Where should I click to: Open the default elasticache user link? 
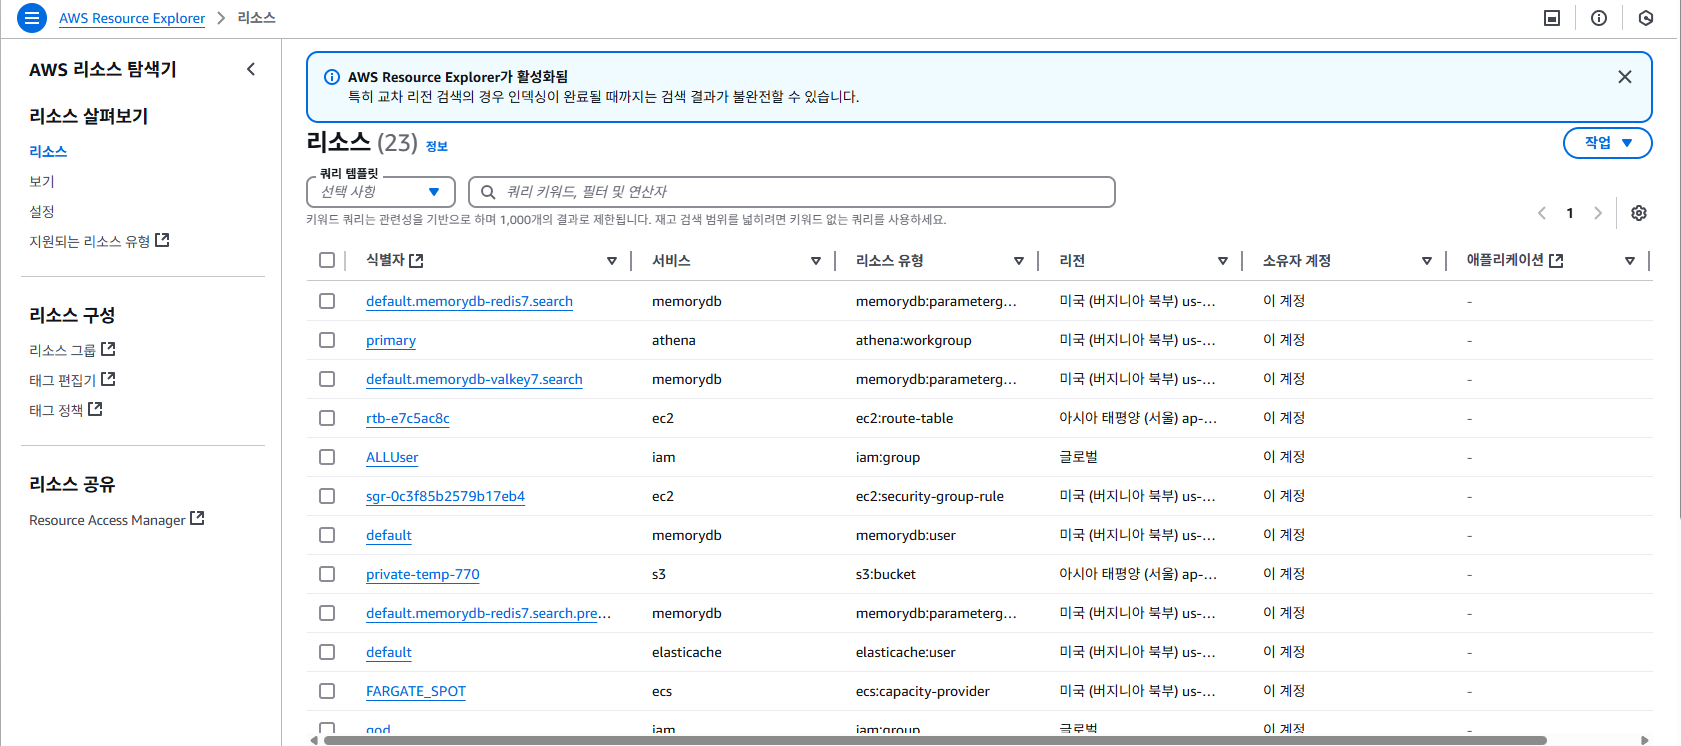389,652
